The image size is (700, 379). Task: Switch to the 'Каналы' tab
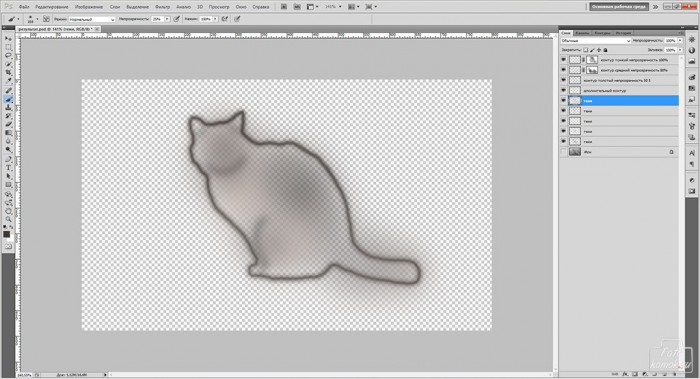582,33
